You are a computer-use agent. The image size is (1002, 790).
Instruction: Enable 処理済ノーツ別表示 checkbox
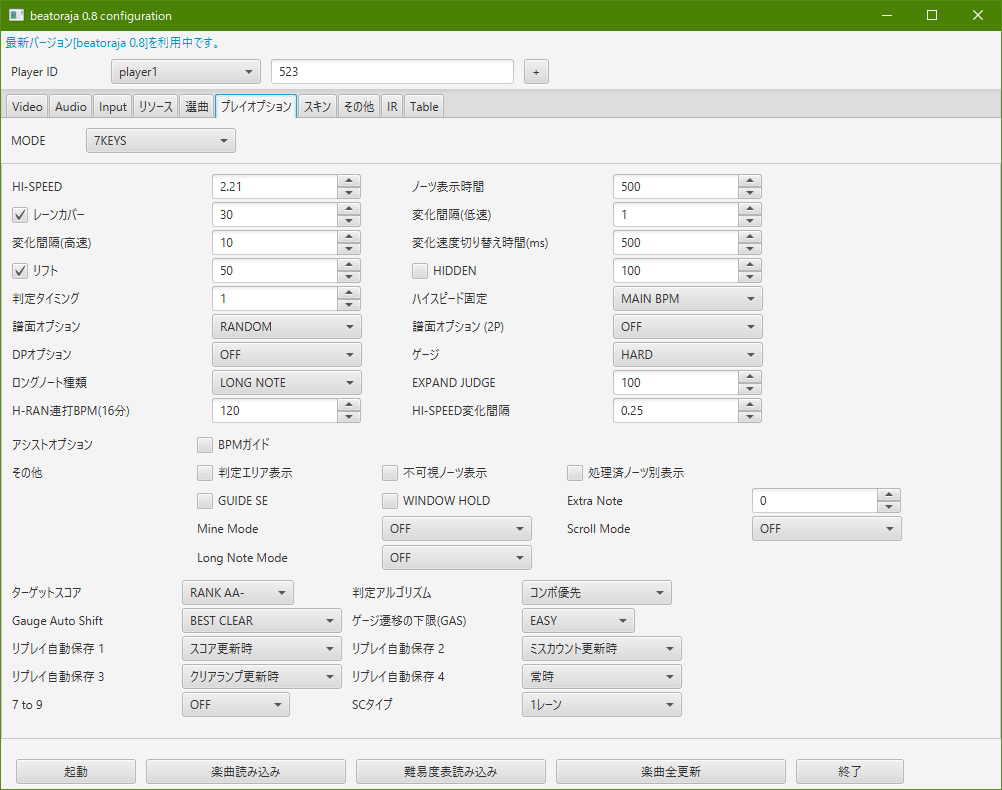click(575, 473)
